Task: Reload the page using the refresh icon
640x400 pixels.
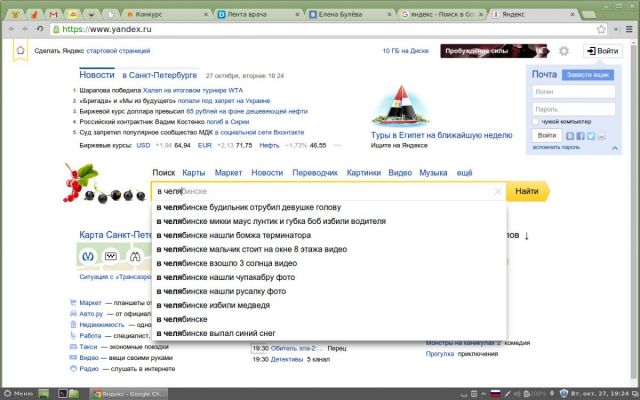Action: 39,29
